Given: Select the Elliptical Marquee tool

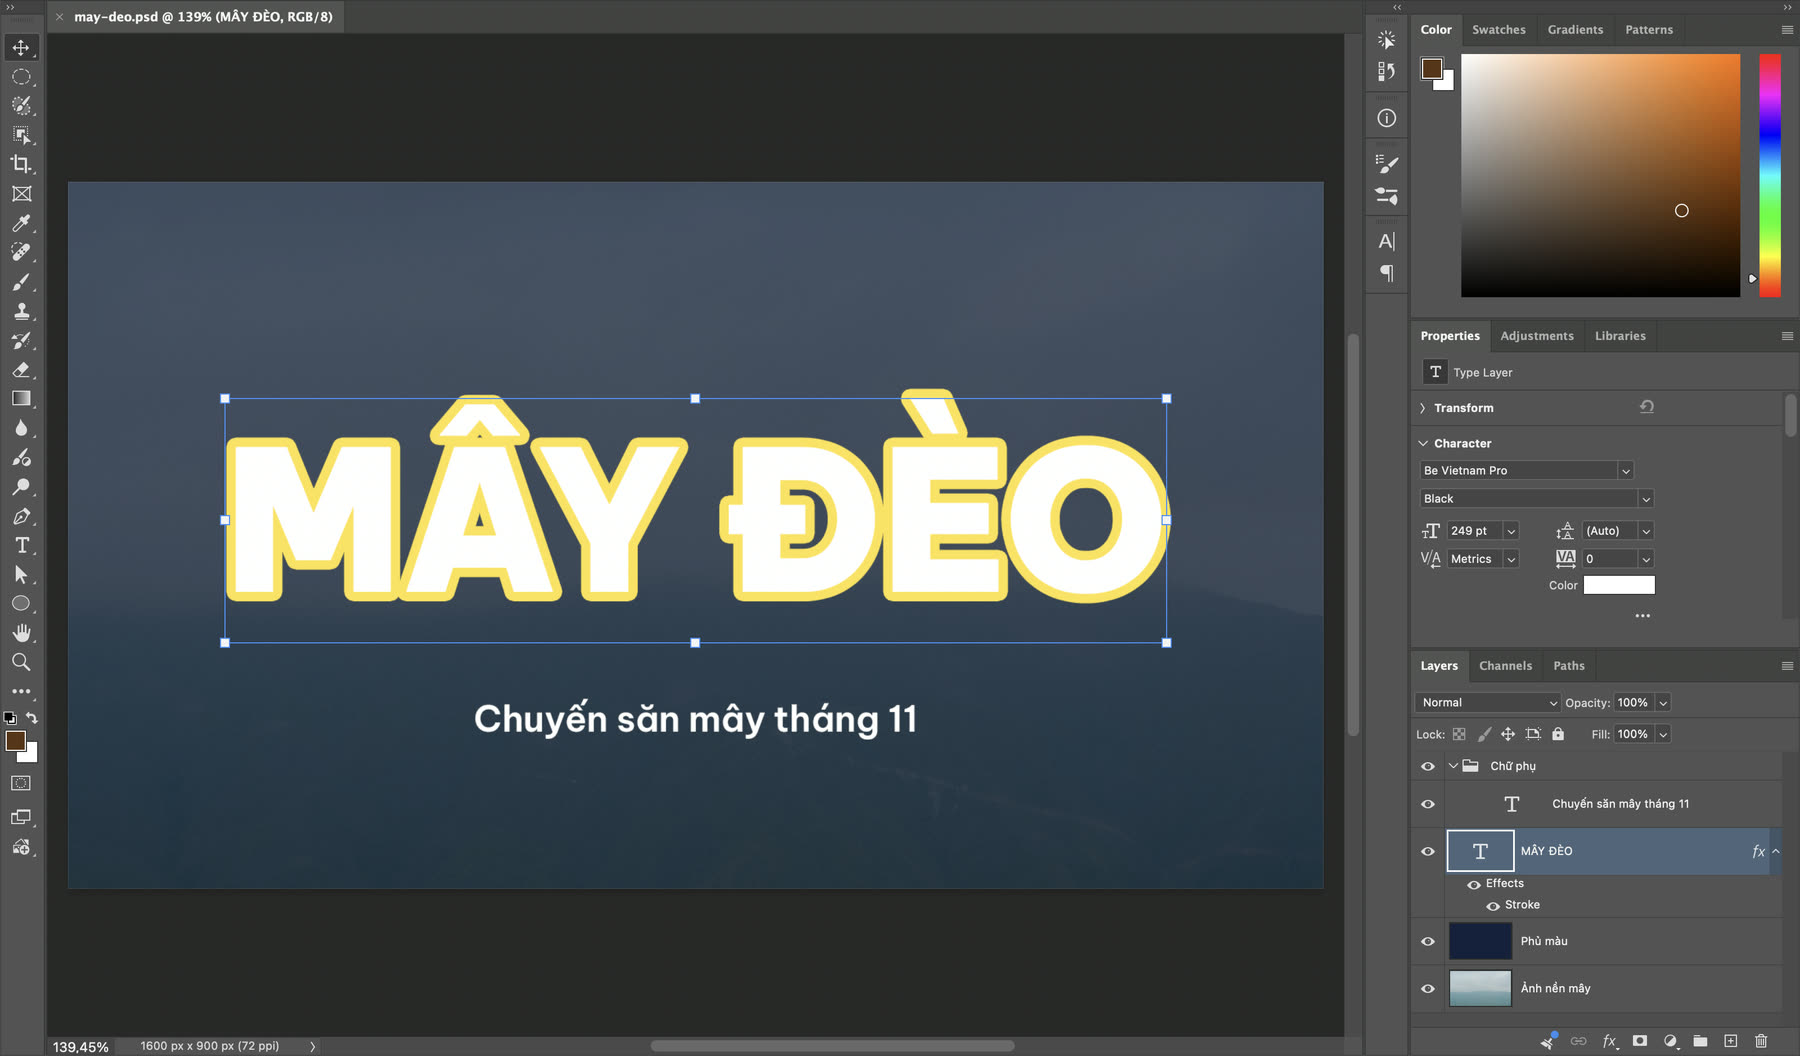Looking at the screenshot, I should (21, 77).
